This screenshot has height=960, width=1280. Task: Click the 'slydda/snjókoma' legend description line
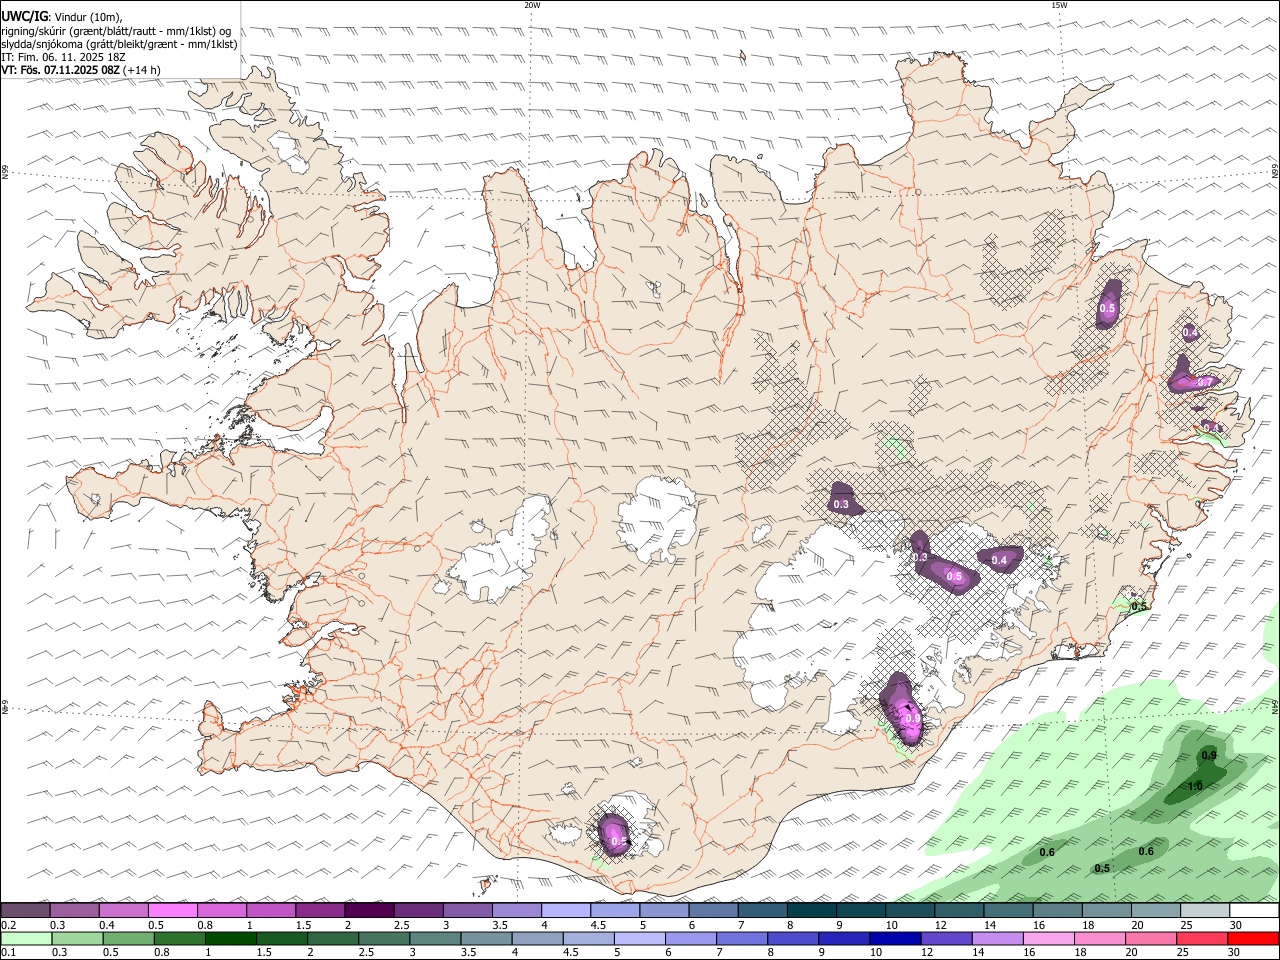pos(119,44)
